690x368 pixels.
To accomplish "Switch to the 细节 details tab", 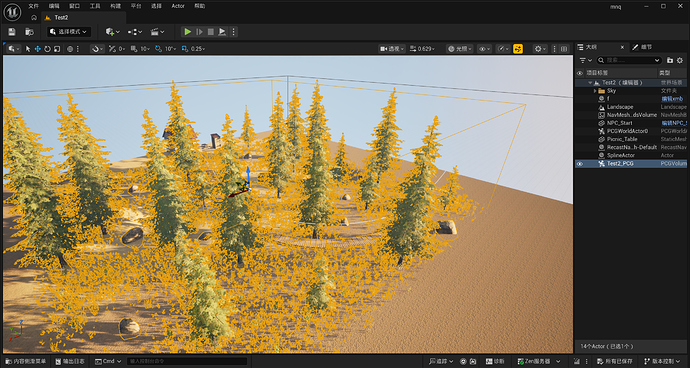I will [642, 47].
